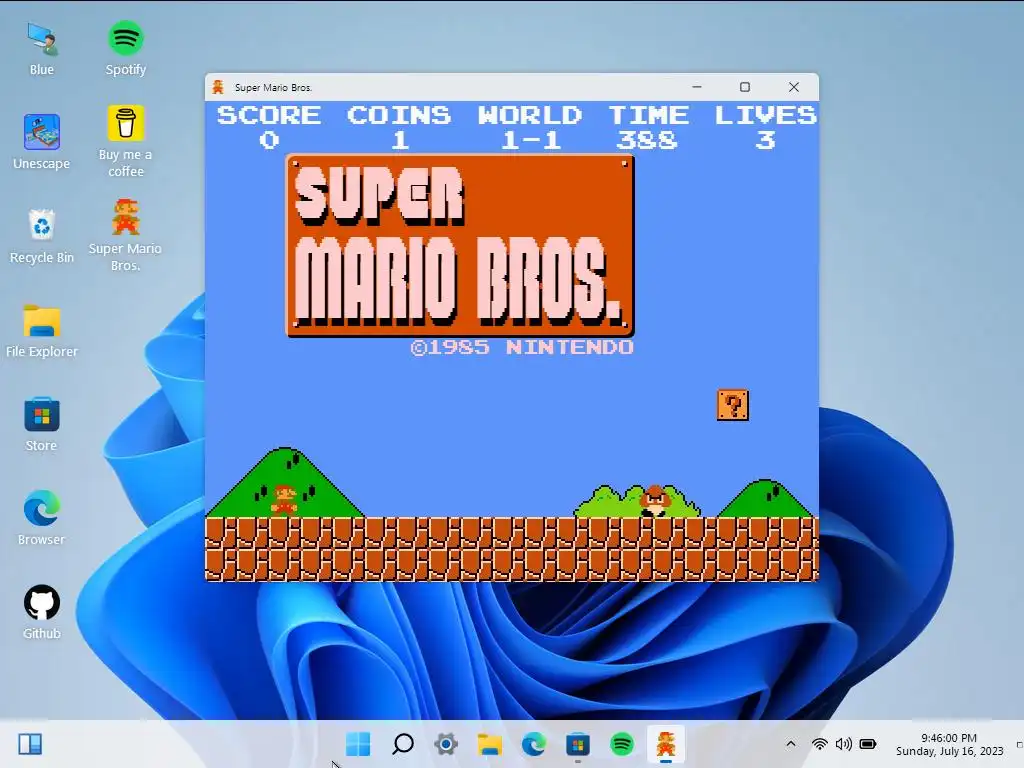Click the world value 1-1

point(531,140)
